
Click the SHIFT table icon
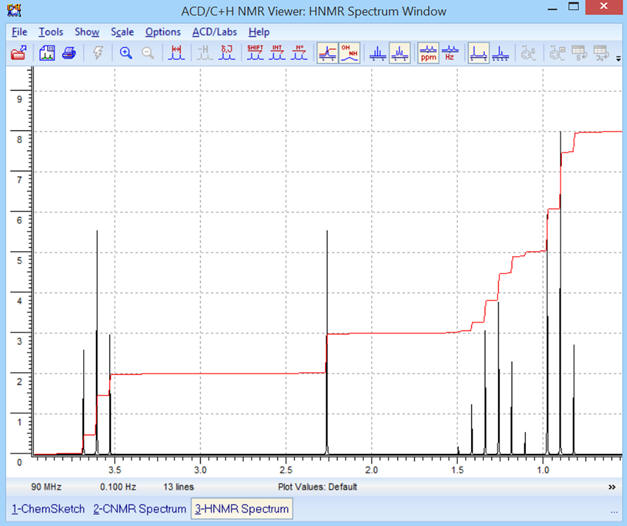(x=255, y=53)
